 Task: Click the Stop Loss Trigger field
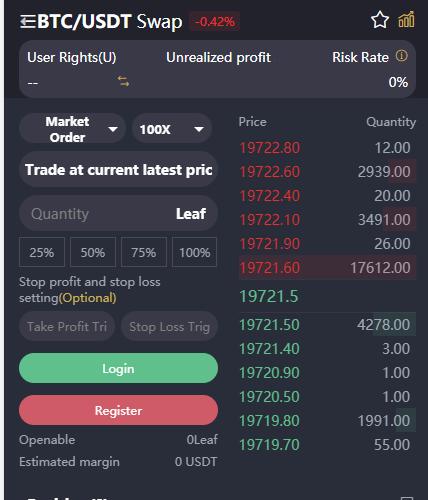tap(169, 327)
